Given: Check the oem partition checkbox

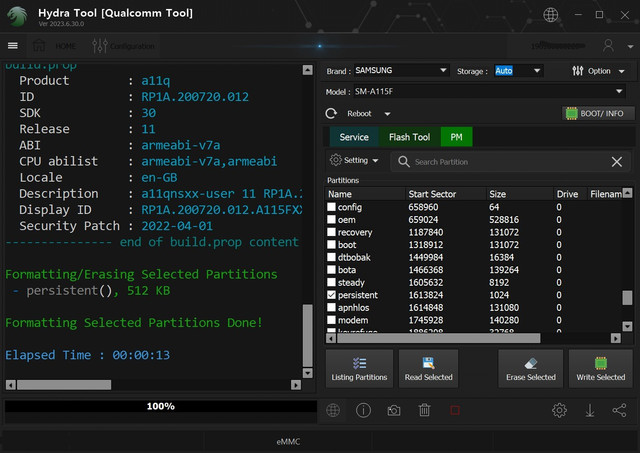Looking at the screenshot, I should (x=331, y=220).
